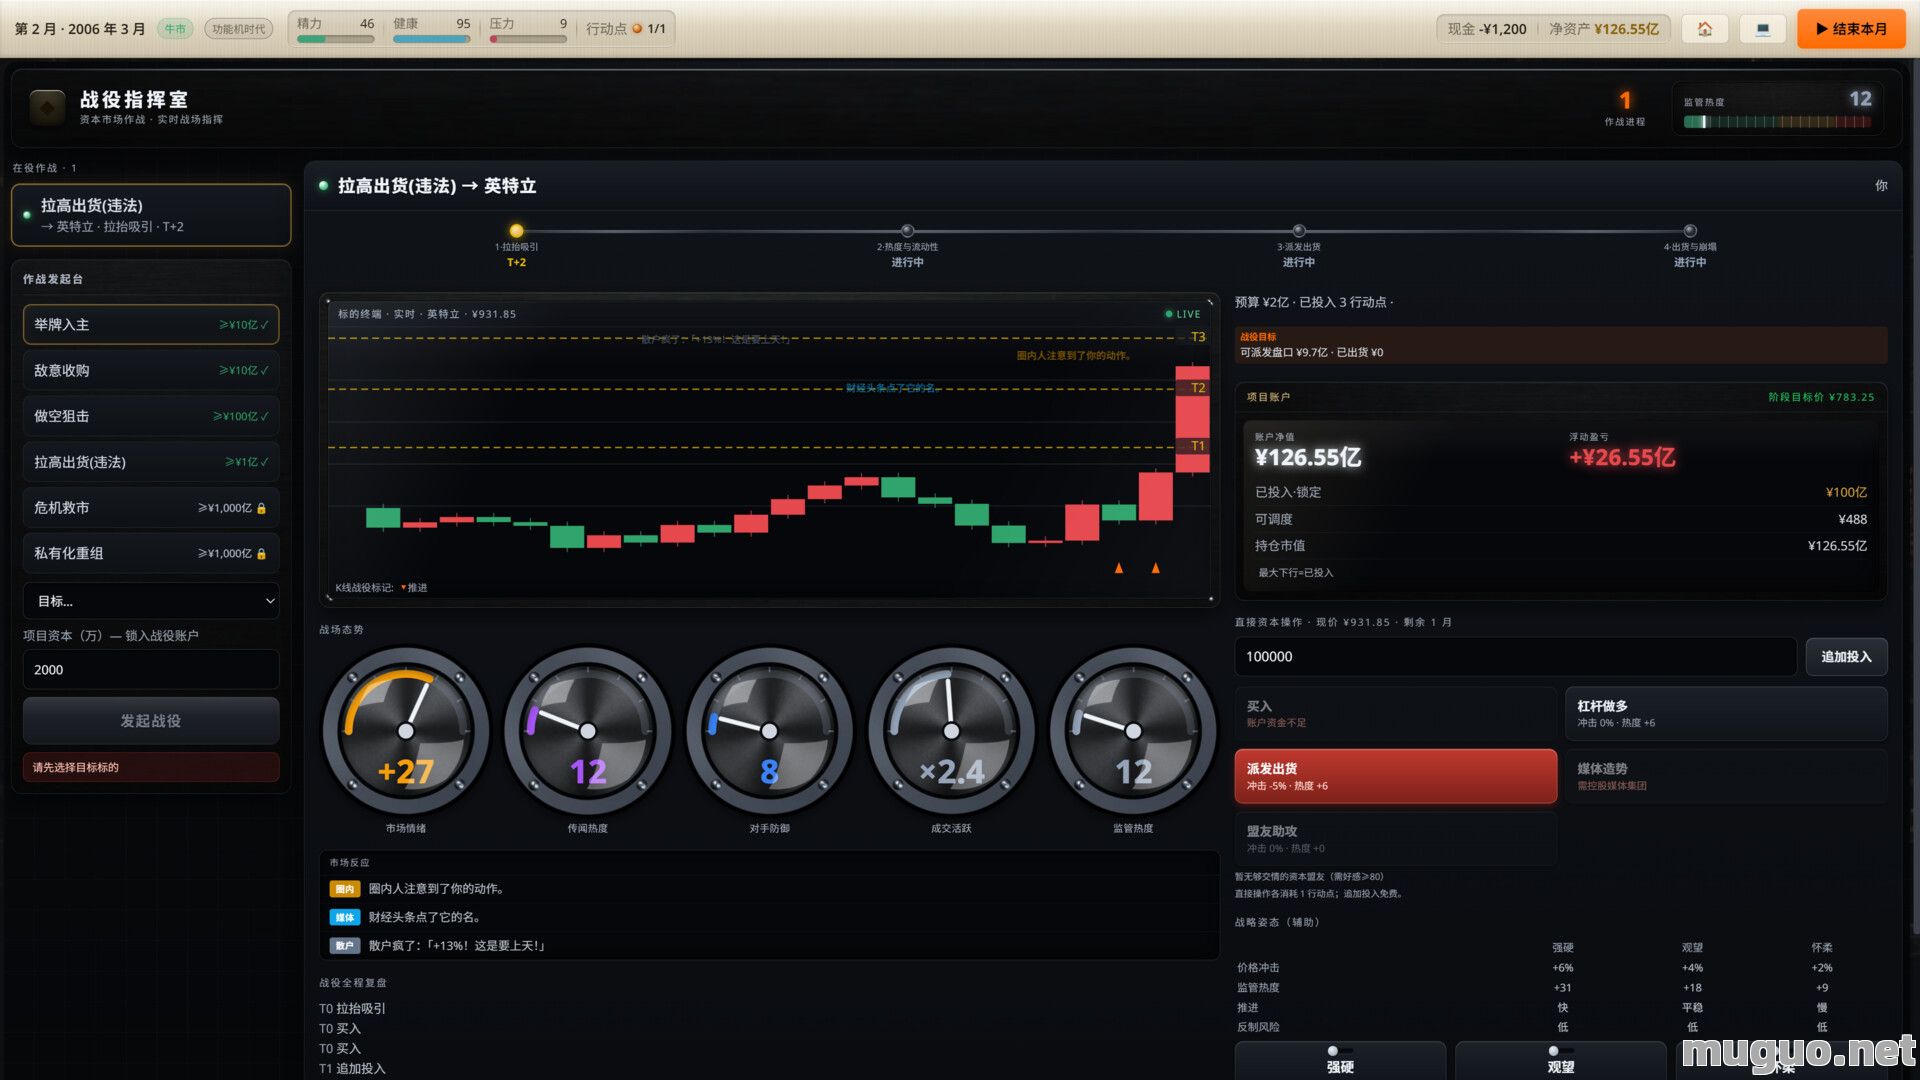This screenshot has width=1920, height=1080.
Task: Click the 精力 energy bar
Action: [336, 39]
